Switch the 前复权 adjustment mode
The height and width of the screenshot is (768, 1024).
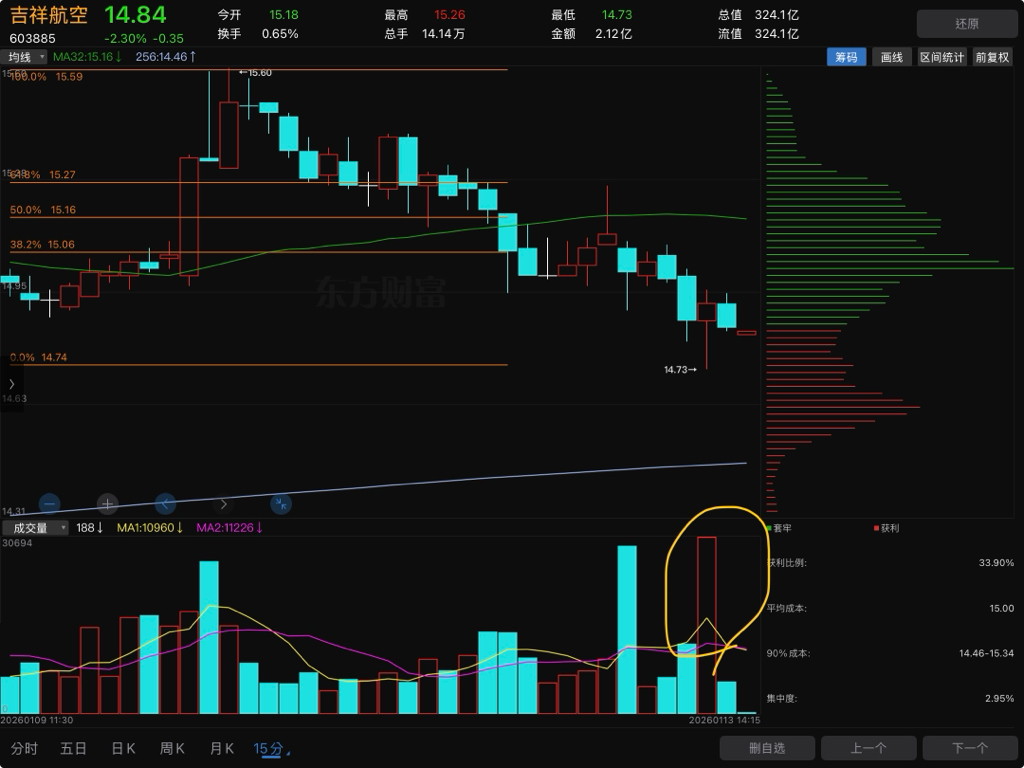coord(992,57)
